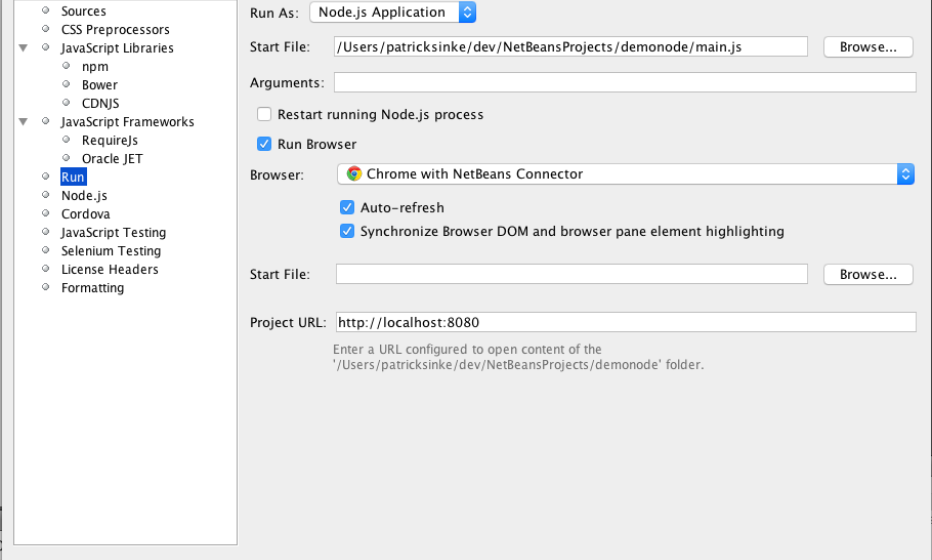
Task: Open the Run As dropdown
Action: tap(393, 13)
